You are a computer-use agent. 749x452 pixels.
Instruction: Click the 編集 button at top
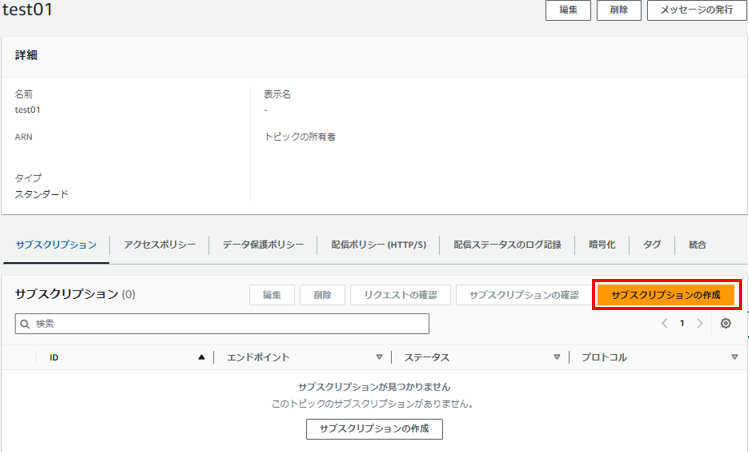pos(568,10)
